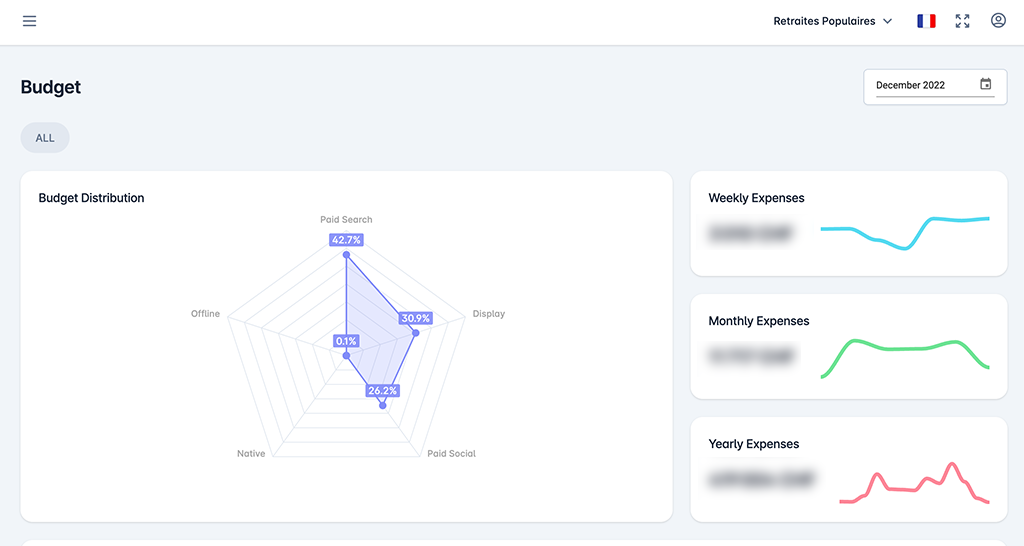Select the 26.2% Paid Social data point
The height and width of the screenshot is (546, 1024).
(x=383, y=406)
